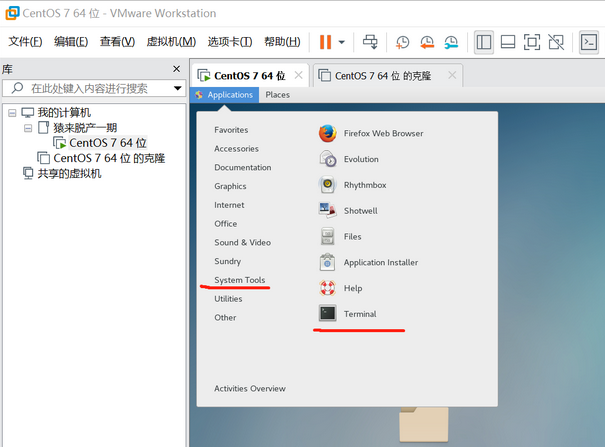Open the 虚拟机(M) menu
This screenshot has width=605, height=447.
coord(171,42)
